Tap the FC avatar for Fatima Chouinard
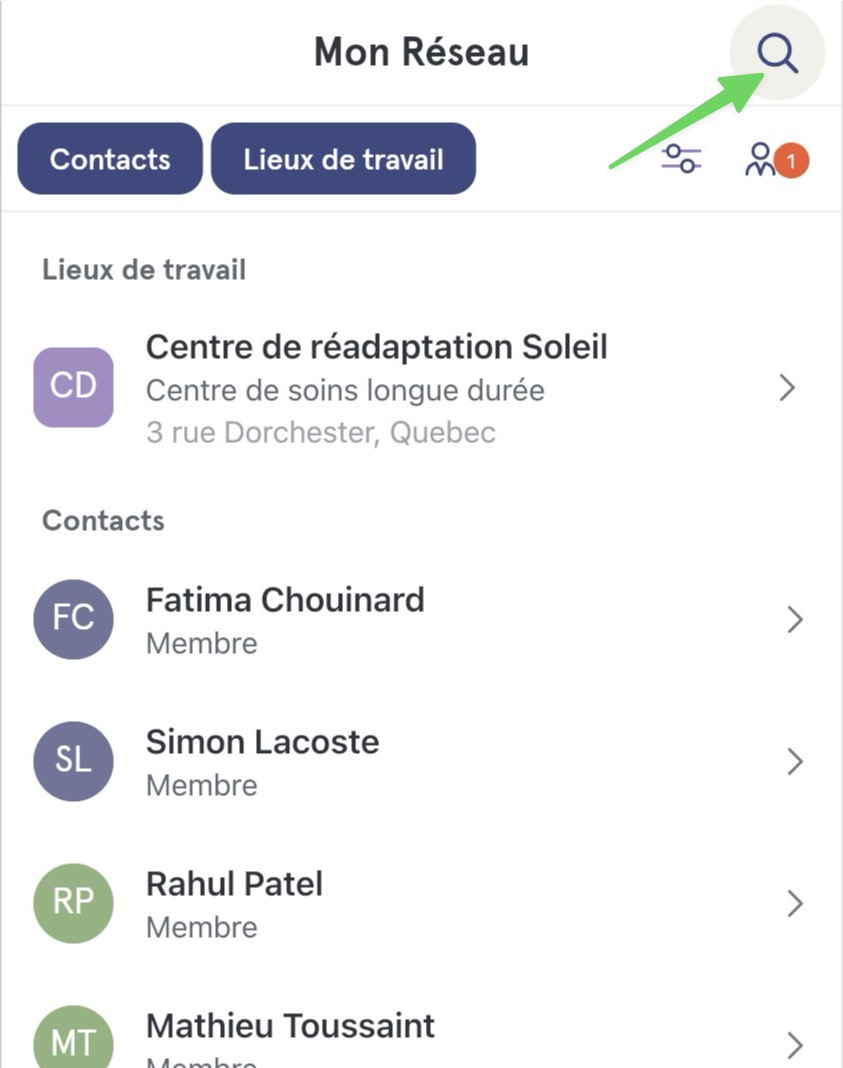Screen dimensions: 843x1068 74,619
